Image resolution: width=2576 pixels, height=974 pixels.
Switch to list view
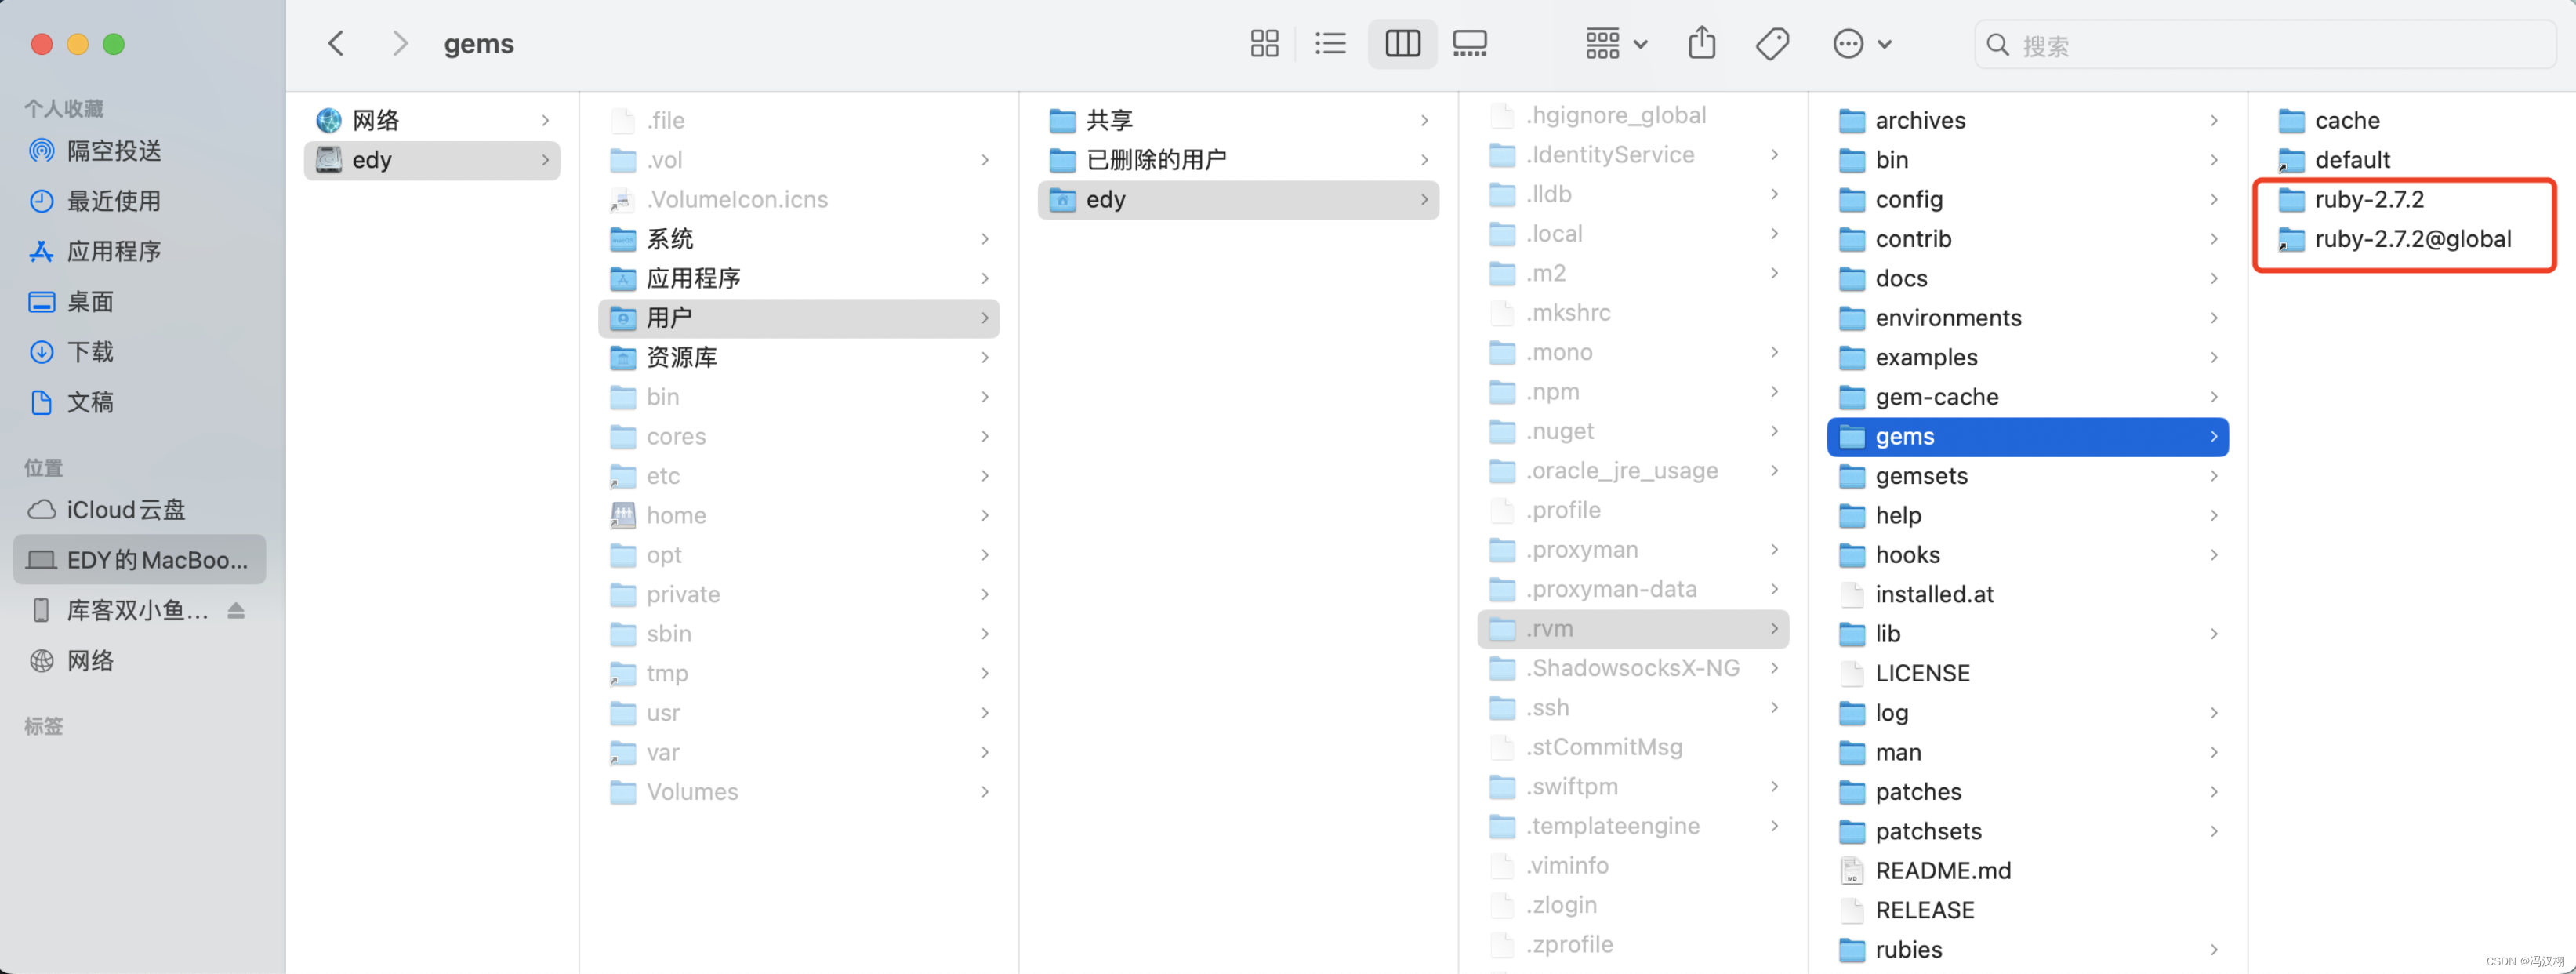coord(1330,44)
